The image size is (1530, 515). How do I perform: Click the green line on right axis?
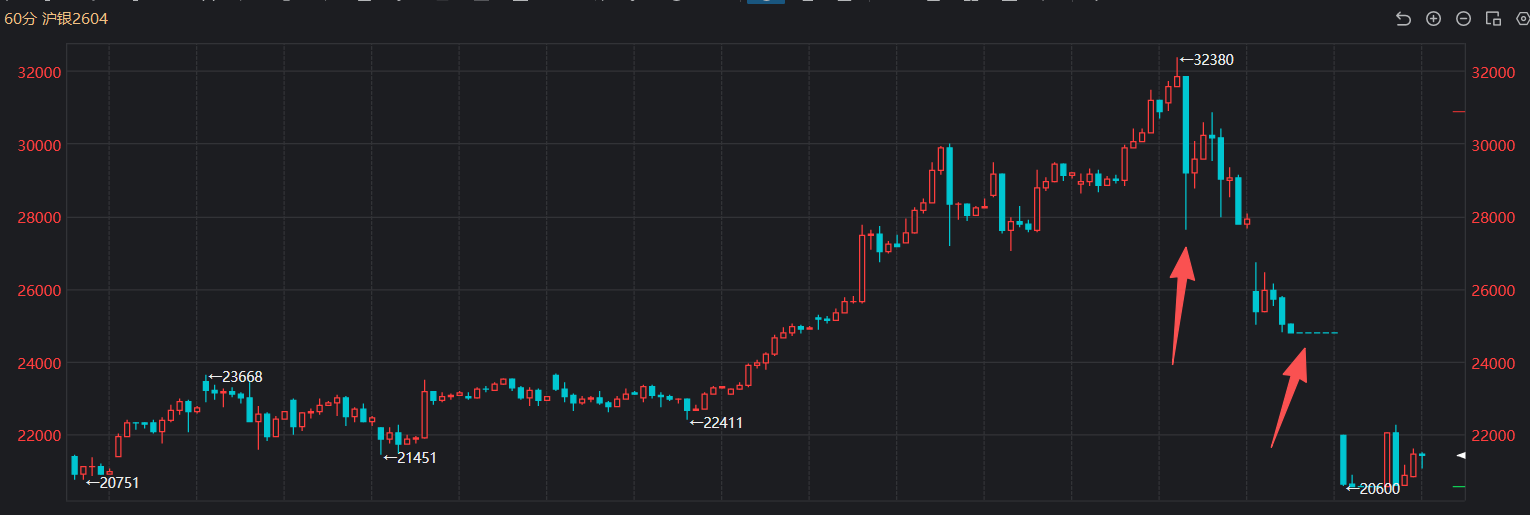[1459, 487]
